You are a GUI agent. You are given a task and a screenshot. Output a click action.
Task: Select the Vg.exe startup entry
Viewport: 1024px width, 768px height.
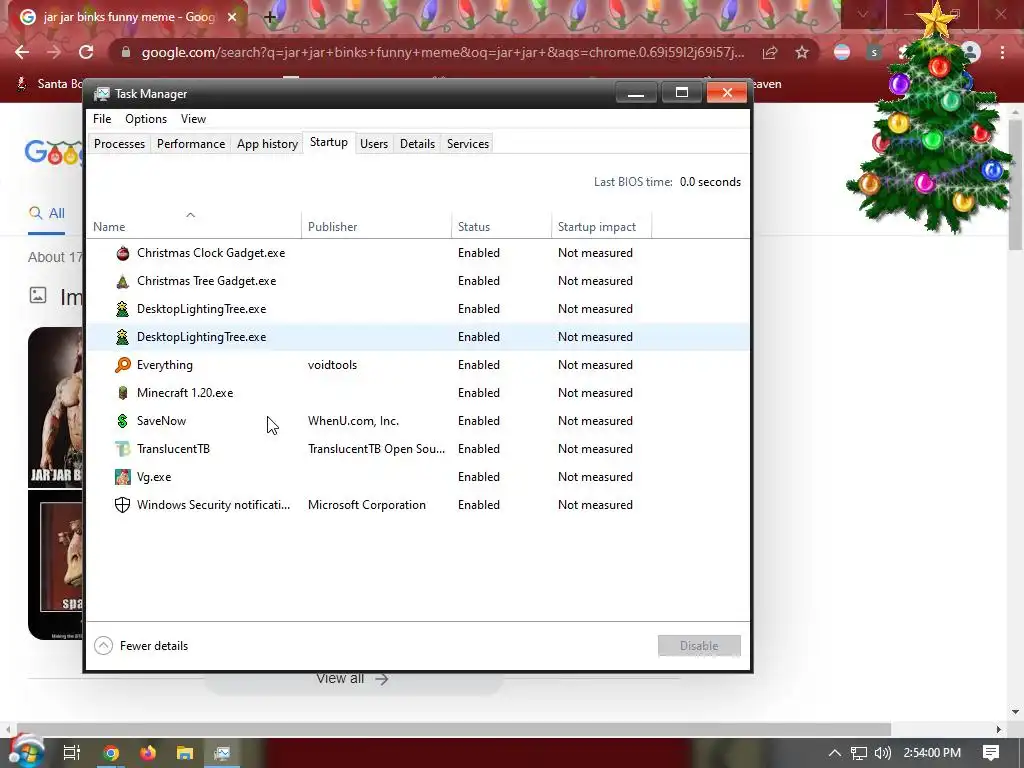pyautogui.click(x=418, y=477)
